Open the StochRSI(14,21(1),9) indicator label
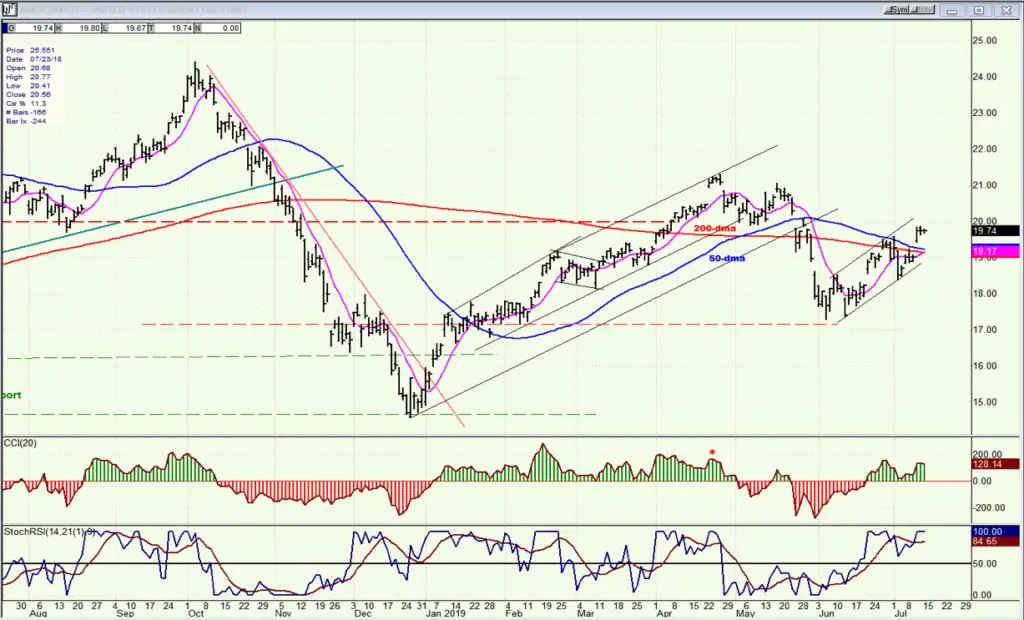The width and height of the screenshot is (1024, 620). 50,532
